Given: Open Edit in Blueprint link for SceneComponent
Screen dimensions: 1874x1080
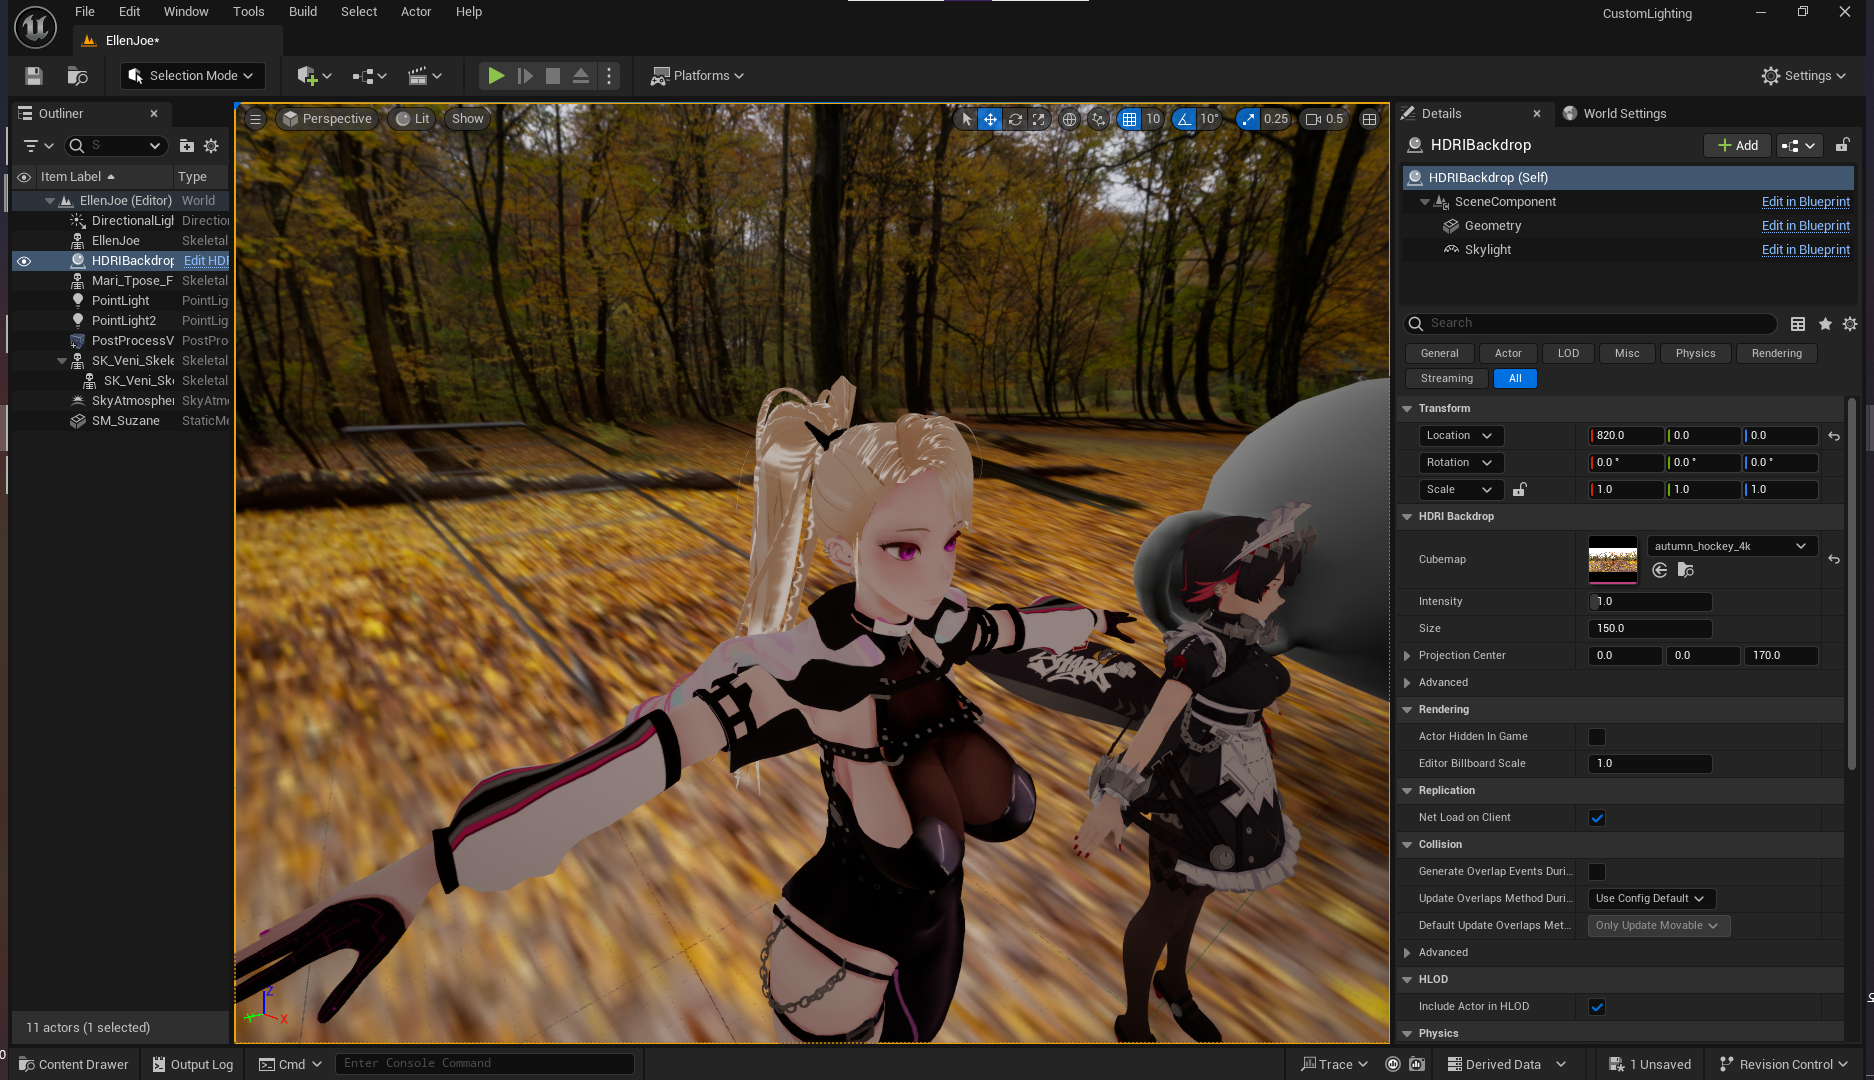Looking at the screenshot, I should (1805, 202).
